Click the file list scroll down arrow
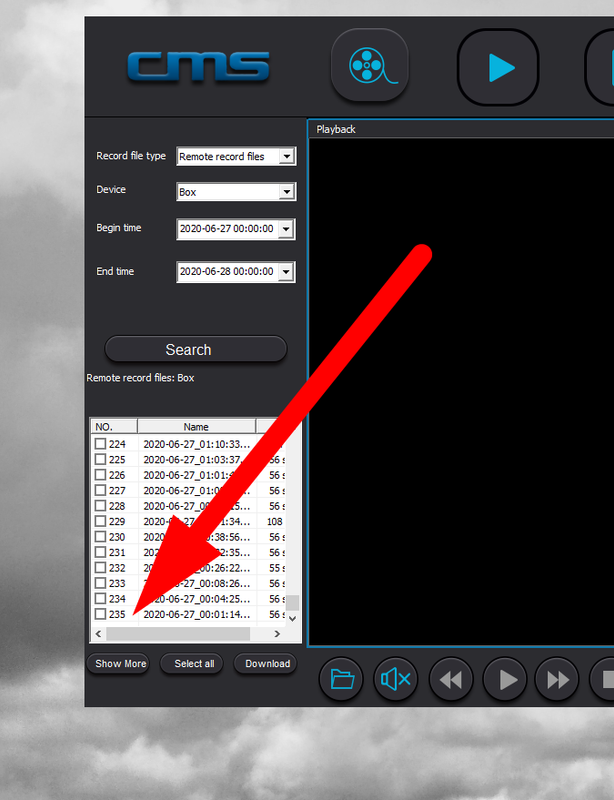The image size is (614, 800). tap(292, 618)
